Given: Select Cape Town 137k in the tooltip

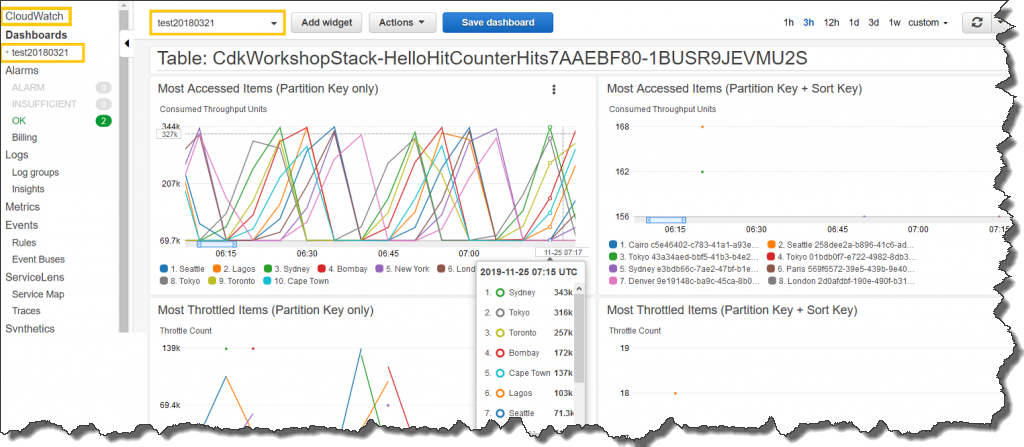Looking at the screenshot, I should pyautogui.click(x=528, y=373).
